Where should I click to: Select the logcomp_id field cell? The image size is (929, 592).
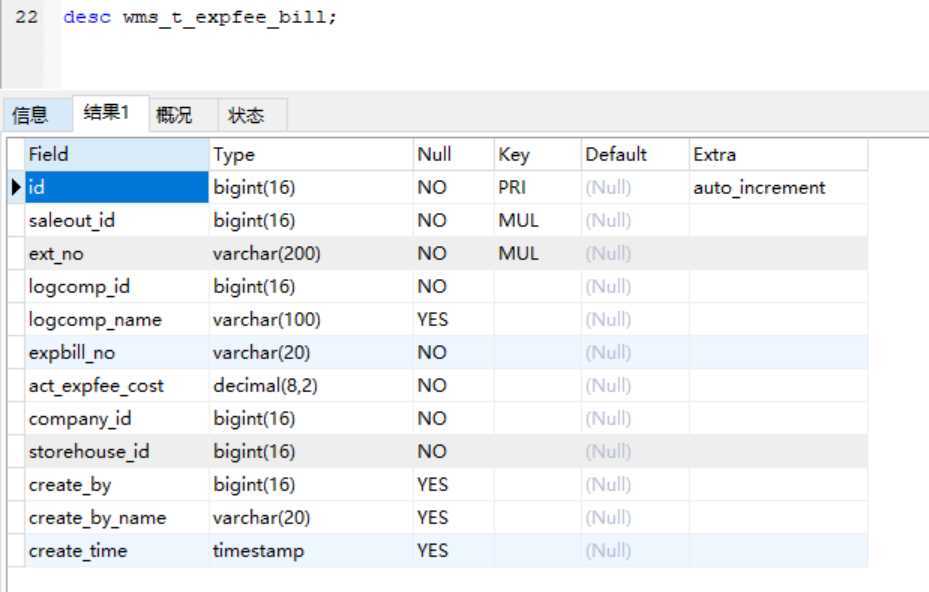click(117, 287)
